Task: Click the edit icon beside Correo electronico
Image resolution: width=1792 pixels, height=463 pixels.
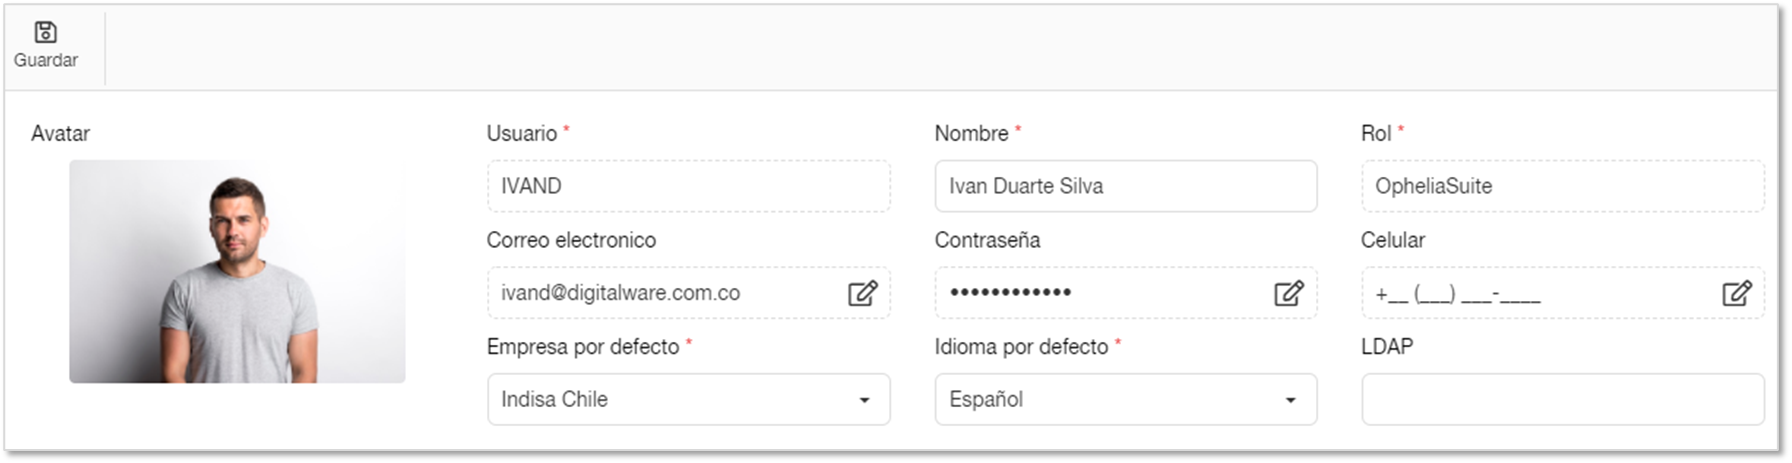Action: tap(862, 293)
